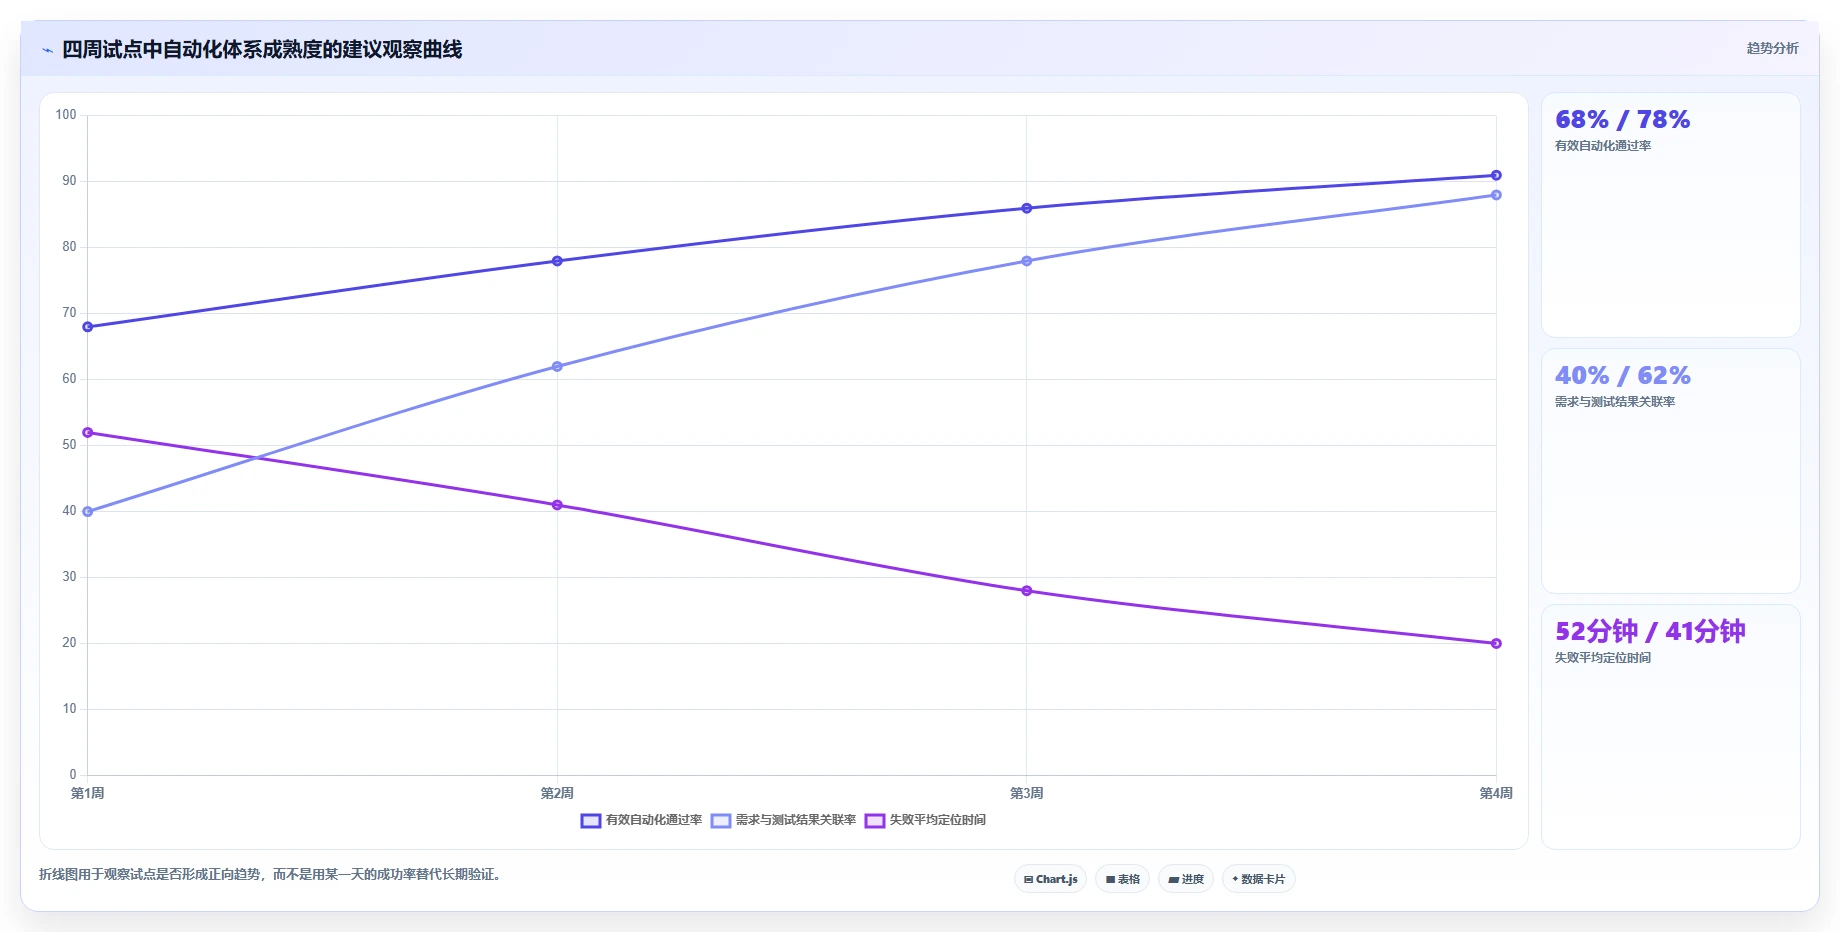Click the 100 label on the y-axis
Viewport: 1840px width, 932px height.
coord(66,115)
